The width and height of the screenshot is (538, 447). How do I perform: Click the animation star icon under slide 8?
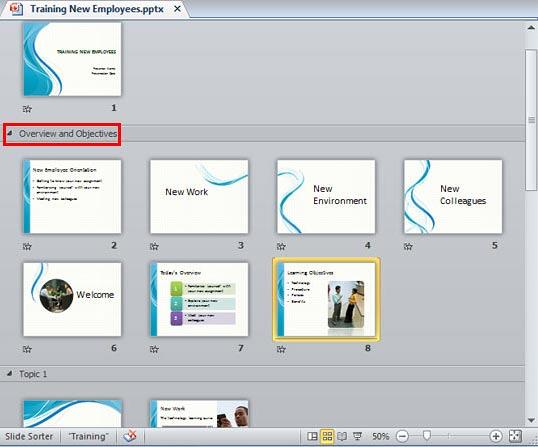(x=281, y=349)
